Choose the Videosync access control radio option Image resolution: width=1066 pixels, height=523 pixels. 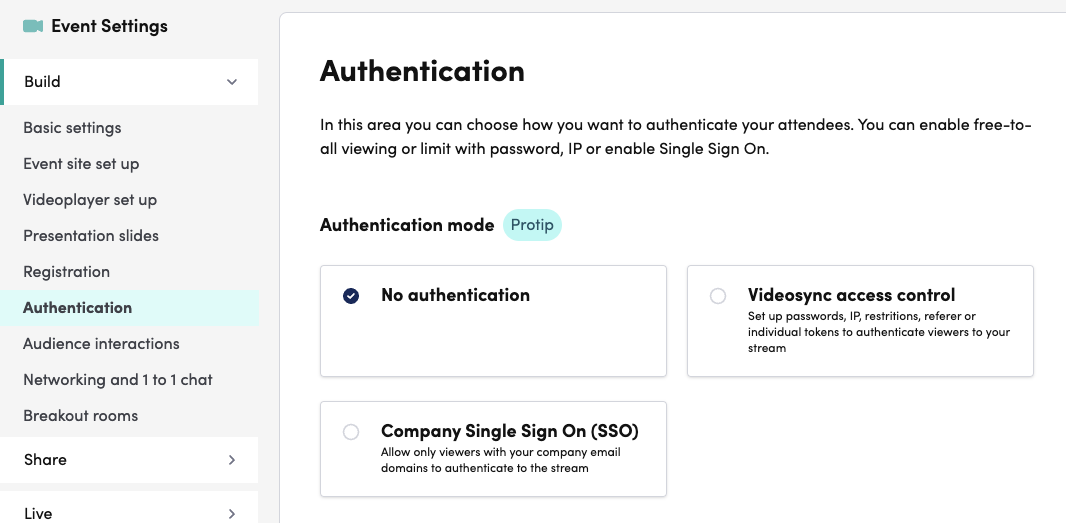click(x=718, y=296)
